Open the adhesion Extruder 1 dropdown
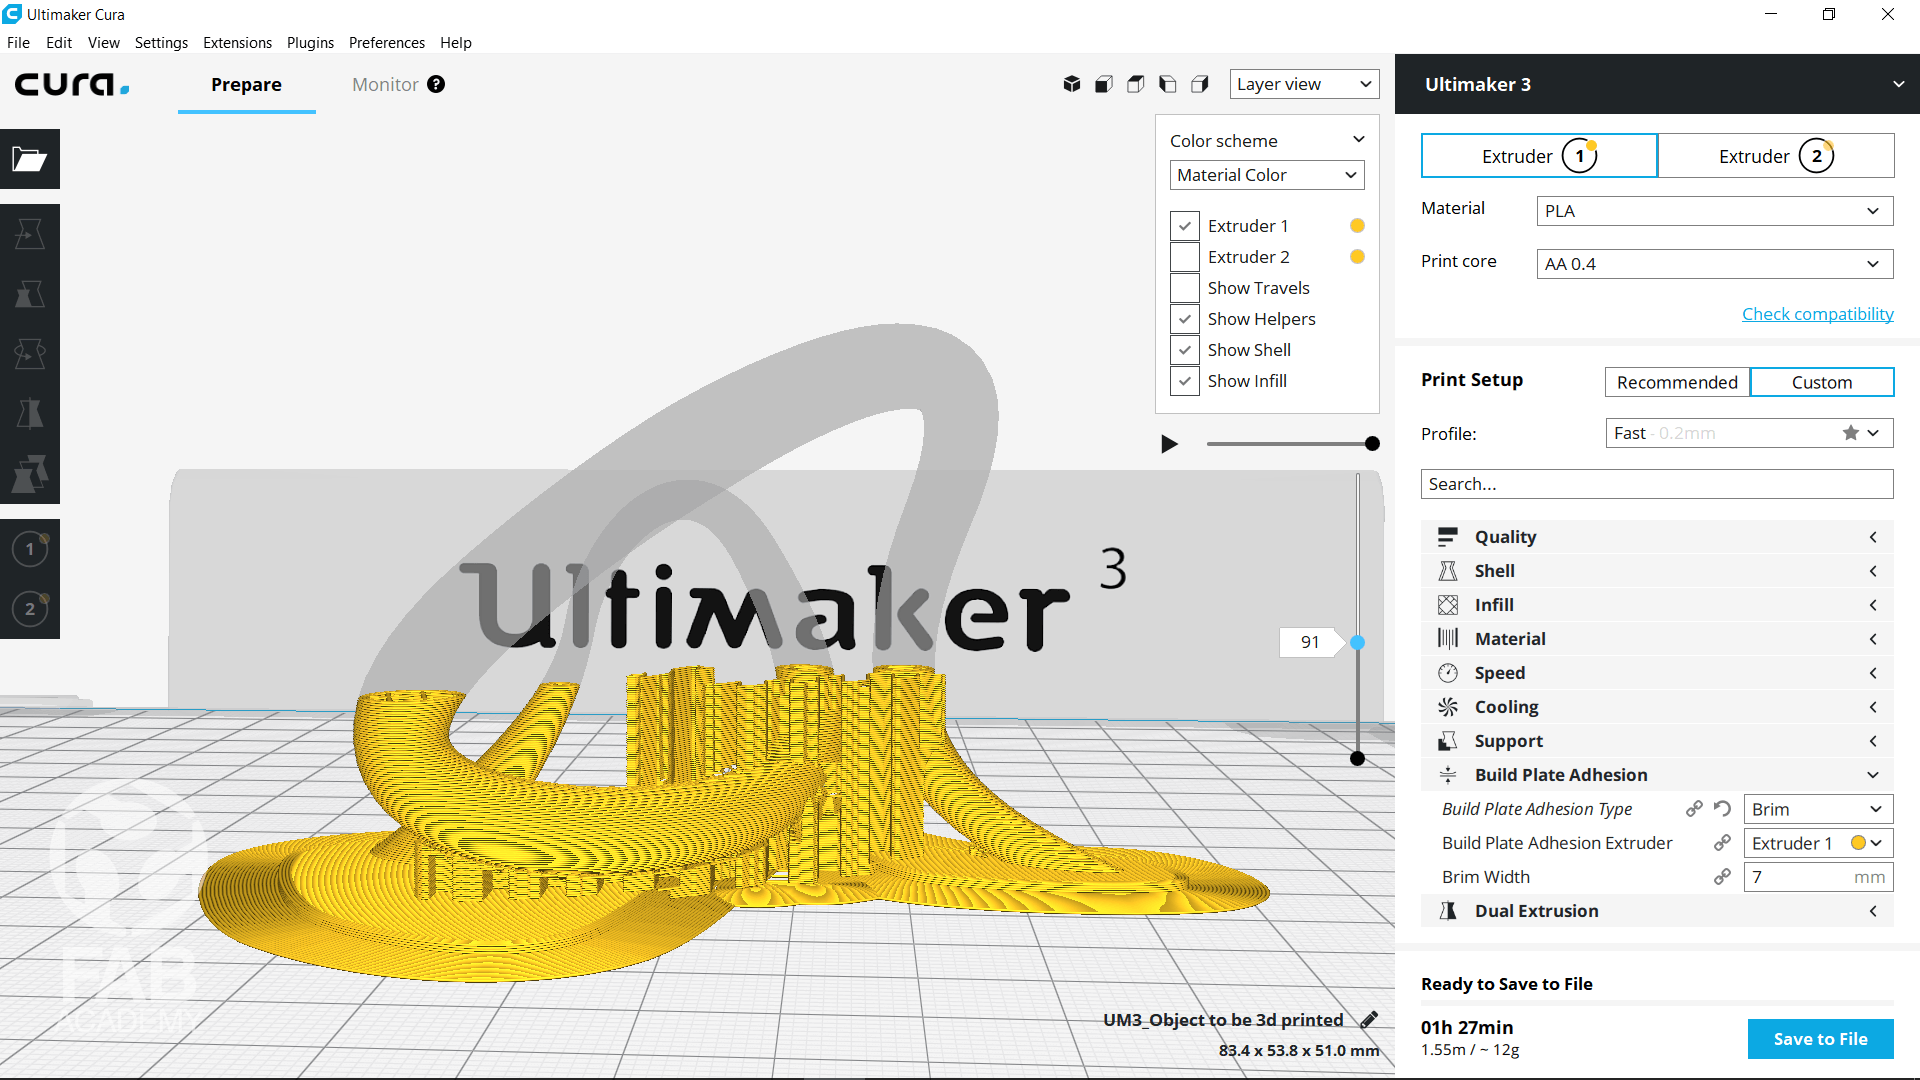The width and height of the screenshot is (1920, 1080). click(x=1818, y=843)
